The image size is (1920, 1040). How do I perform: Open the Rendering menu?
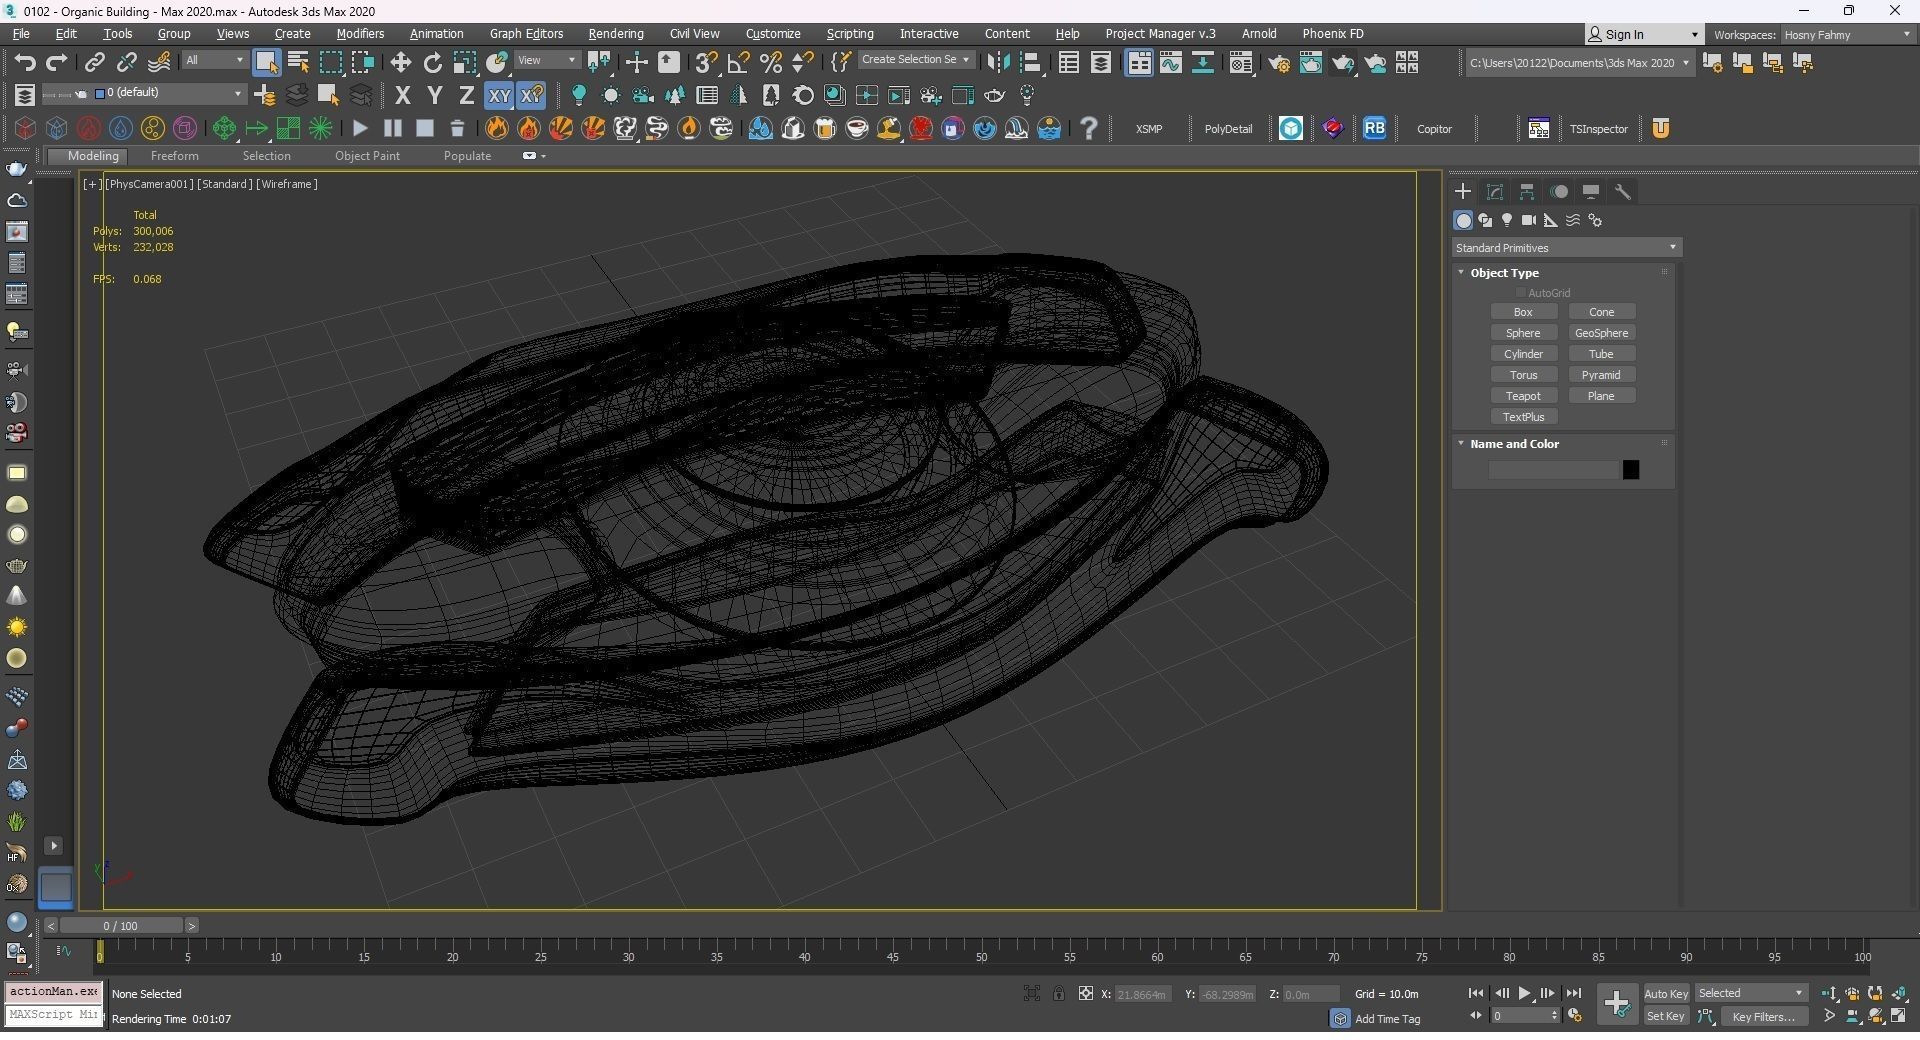coord(616,34)
